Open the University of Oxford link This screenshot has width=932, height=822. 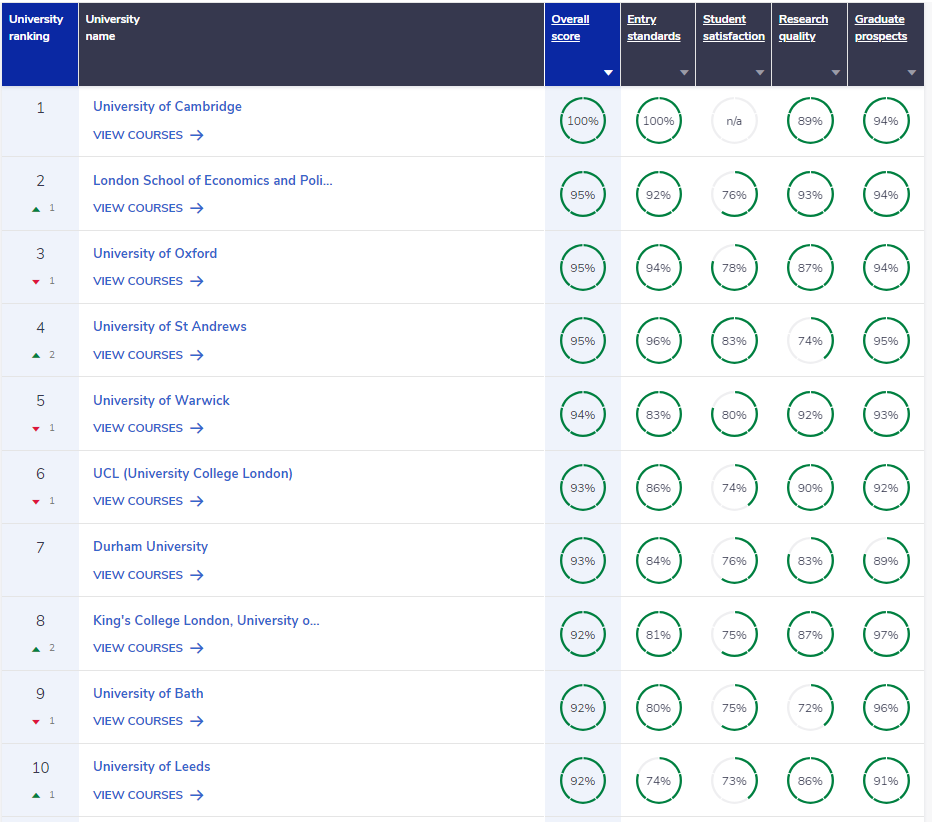155,253
